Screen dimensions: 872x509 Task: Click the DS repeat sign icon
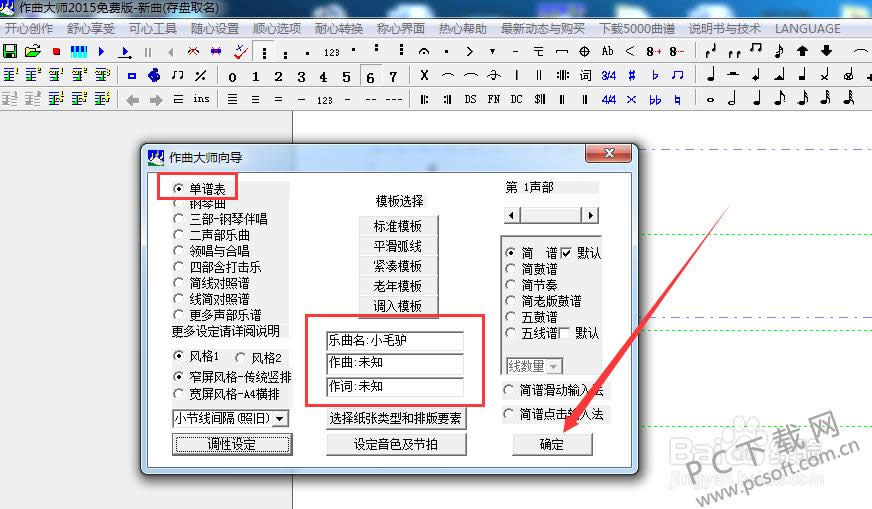[x=470, y=99]
